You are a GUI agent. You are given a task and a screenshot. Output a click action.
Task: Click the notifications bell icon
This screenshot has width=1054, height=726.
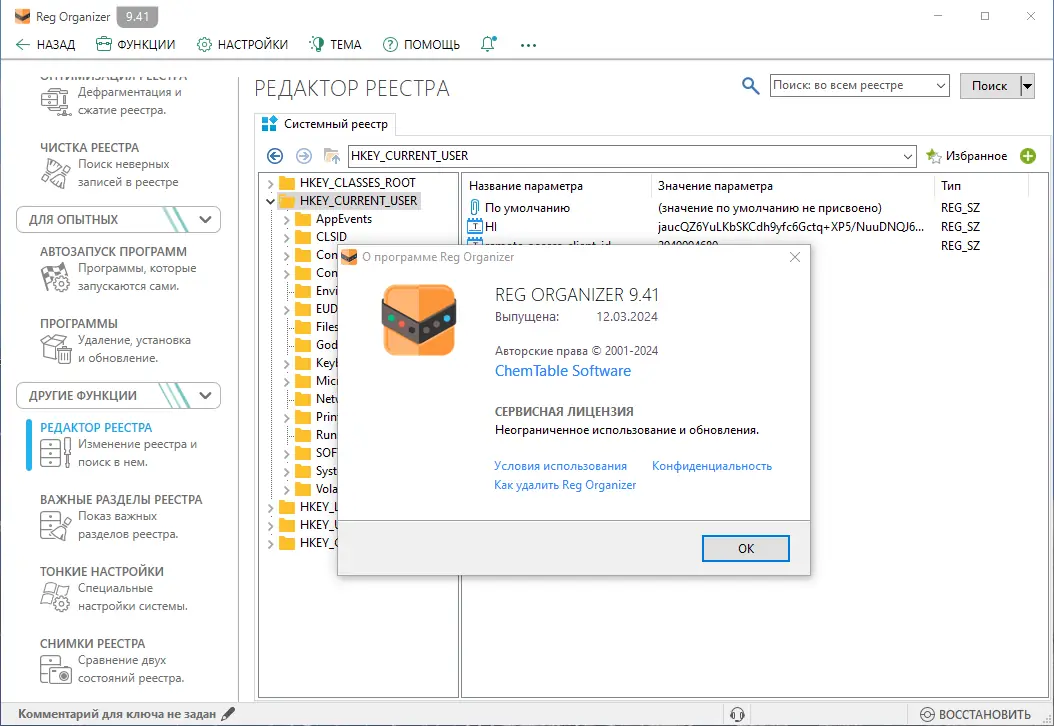pos(489,44)
